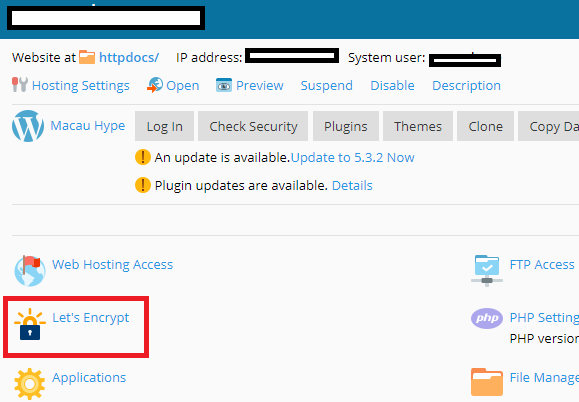The height and width of the screenshot is (402, 579).
Task: Run Check Security for WordPress
Action: pyautogui.click(x=253, y=126)
